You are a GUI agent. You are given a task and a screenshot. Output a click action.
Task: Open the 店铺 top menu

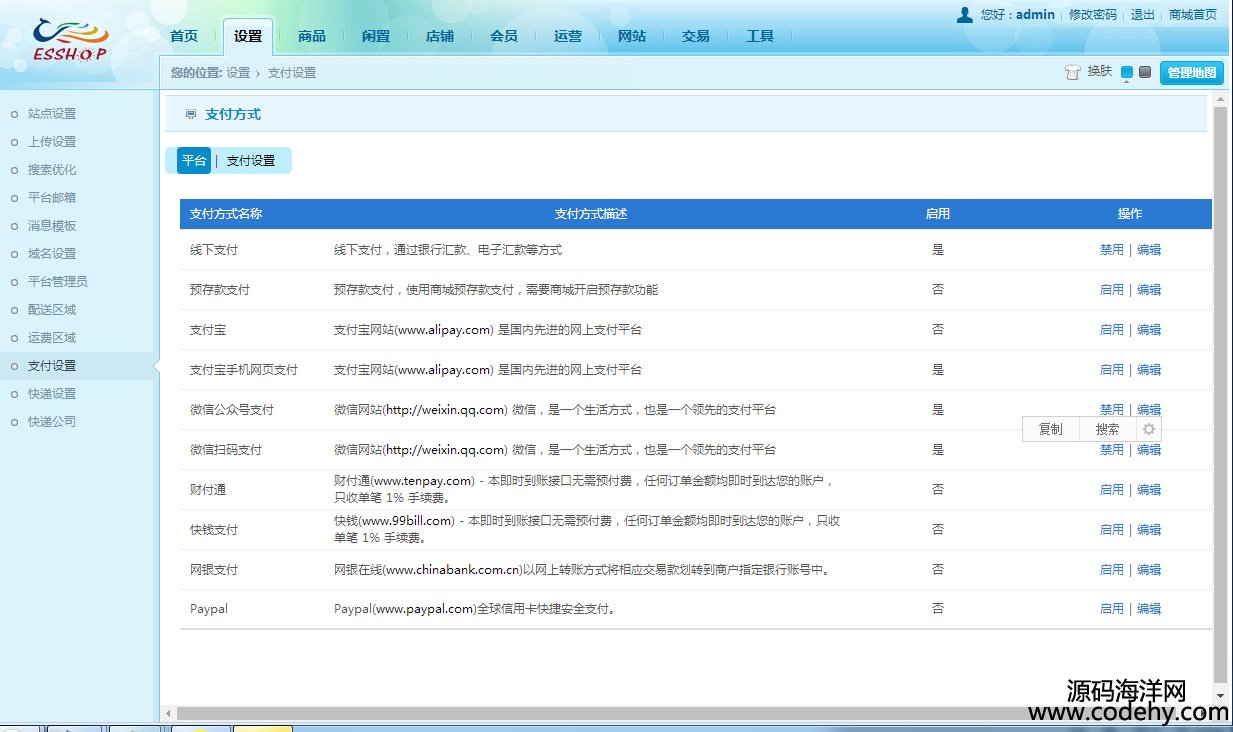pos(440,36)
